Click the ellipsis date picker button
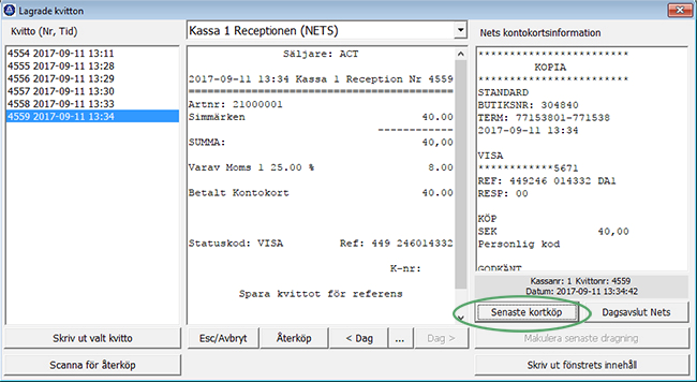697x382 pixels. coord(400,338)
